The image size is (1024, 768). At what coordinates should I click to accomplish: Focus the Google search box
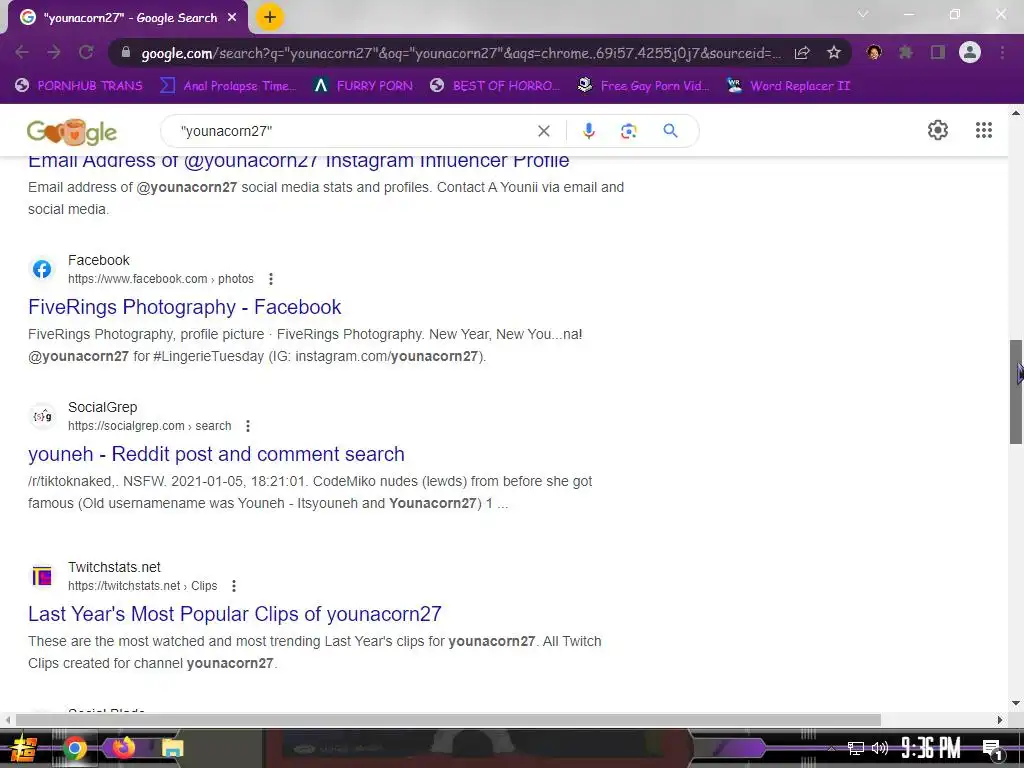353,131
